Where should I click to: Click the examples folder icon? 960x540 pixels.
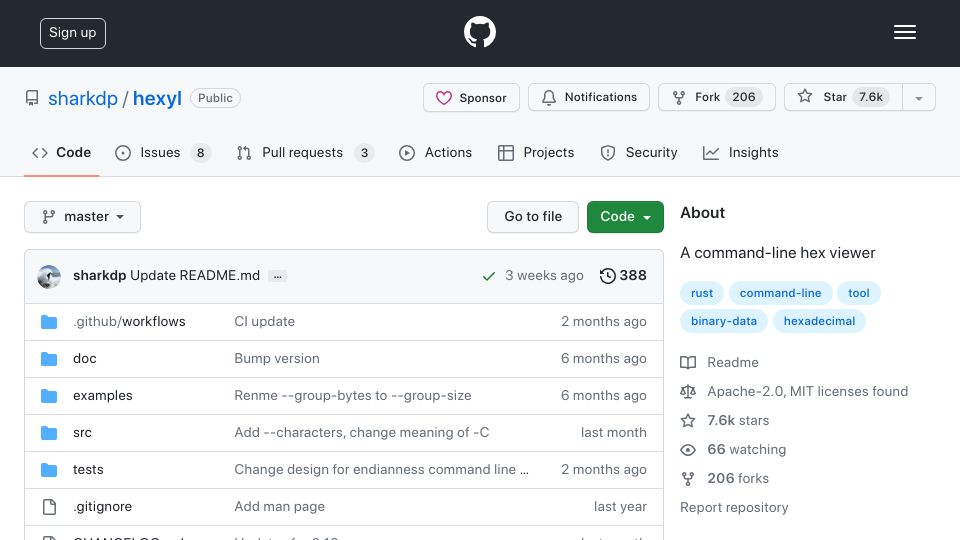coord(49,396)
